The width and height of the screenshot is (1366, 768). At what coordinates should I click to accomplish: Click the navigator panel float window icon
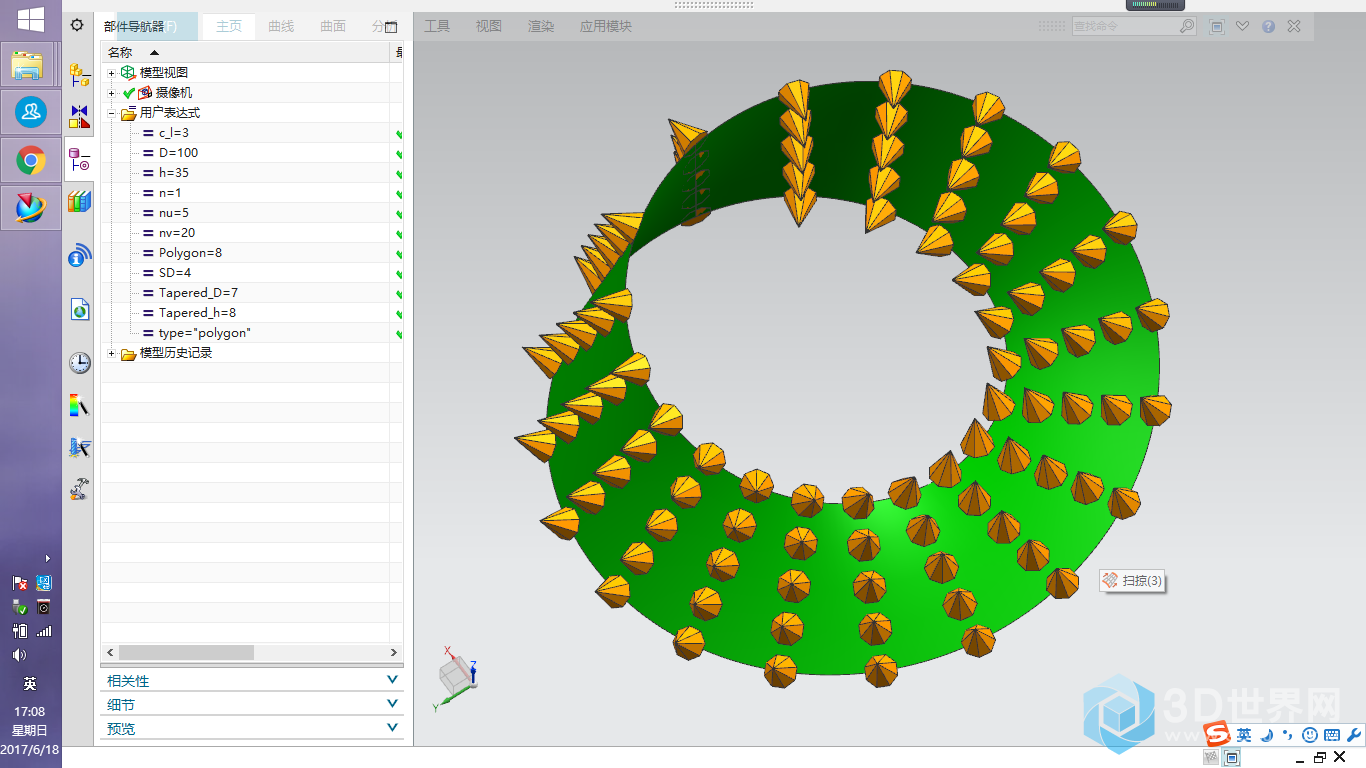pos(391,27)
